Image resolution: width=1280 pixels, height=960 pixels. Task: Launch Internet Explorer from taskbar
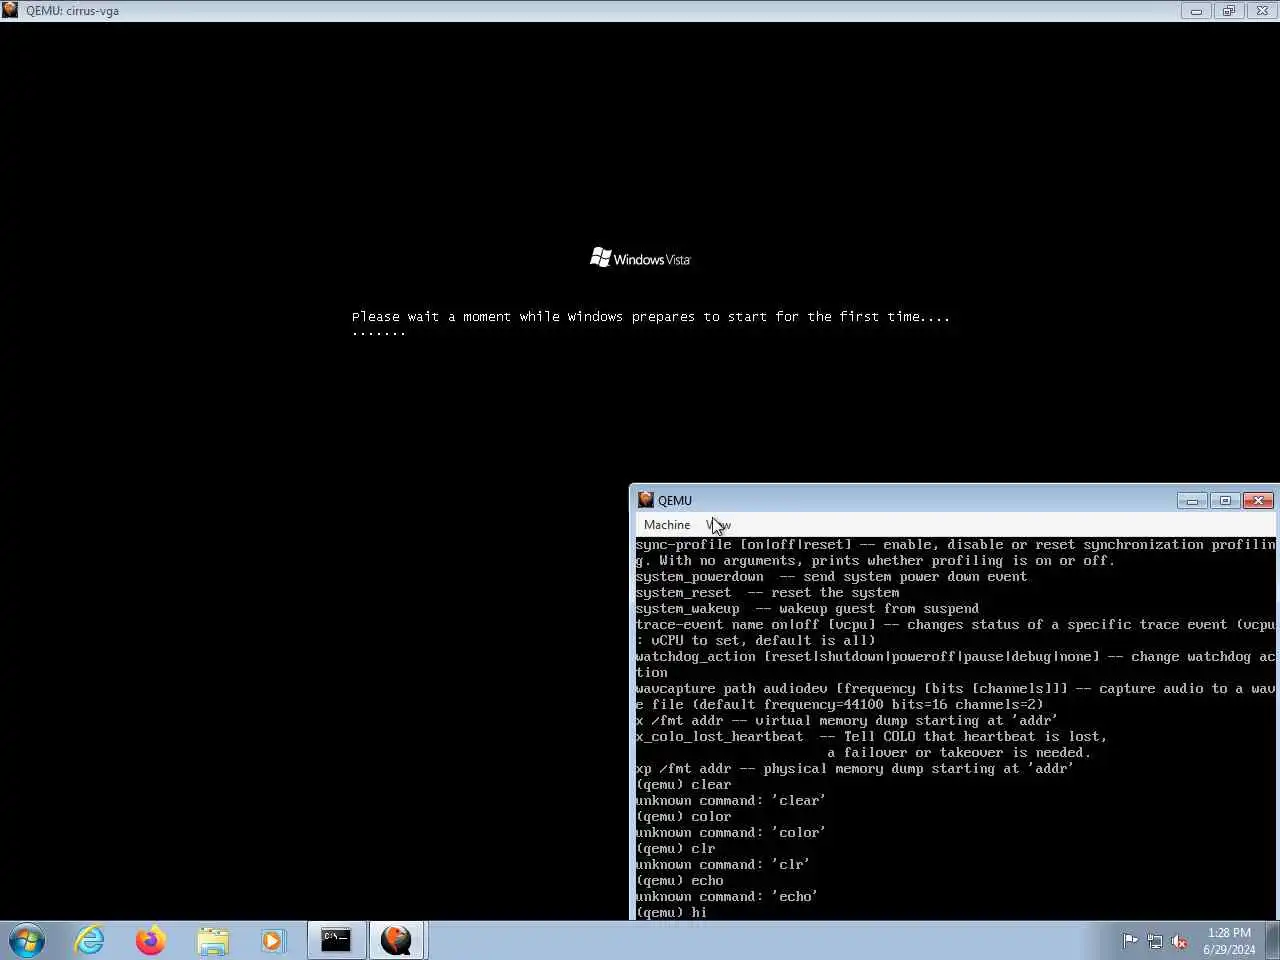[x=90, y=941]
